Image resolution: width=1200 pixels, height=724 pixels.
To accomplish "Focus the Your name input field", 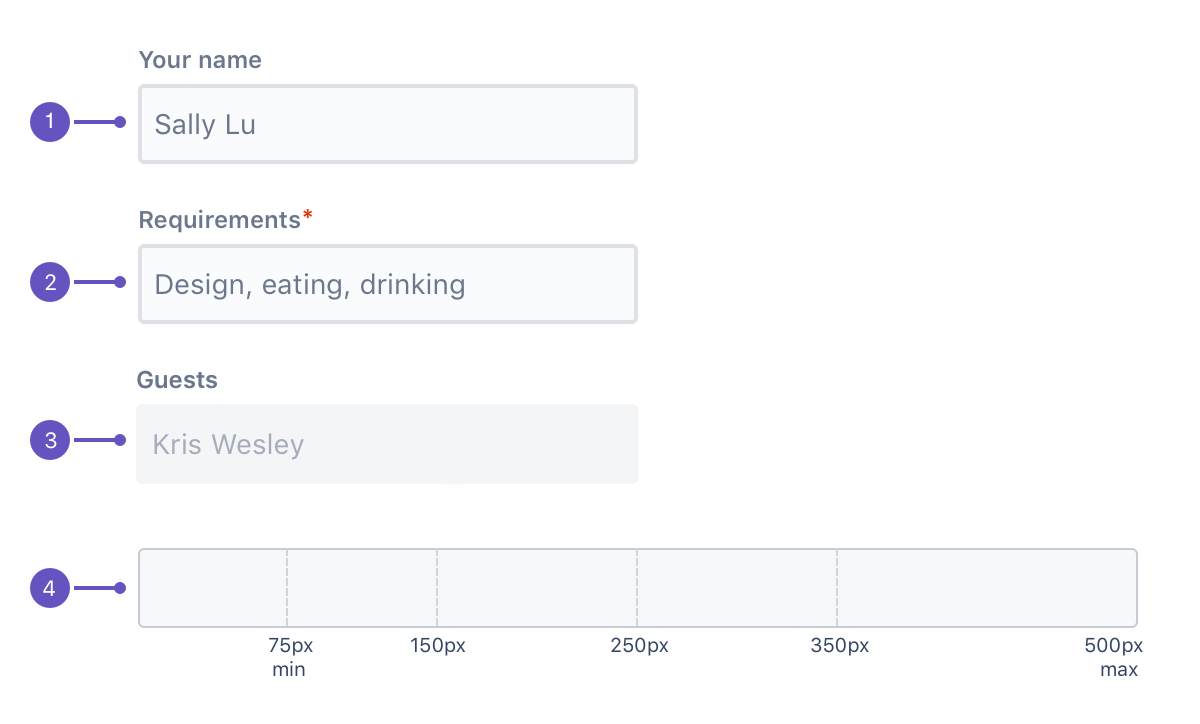I will click(x=387, y=124).
